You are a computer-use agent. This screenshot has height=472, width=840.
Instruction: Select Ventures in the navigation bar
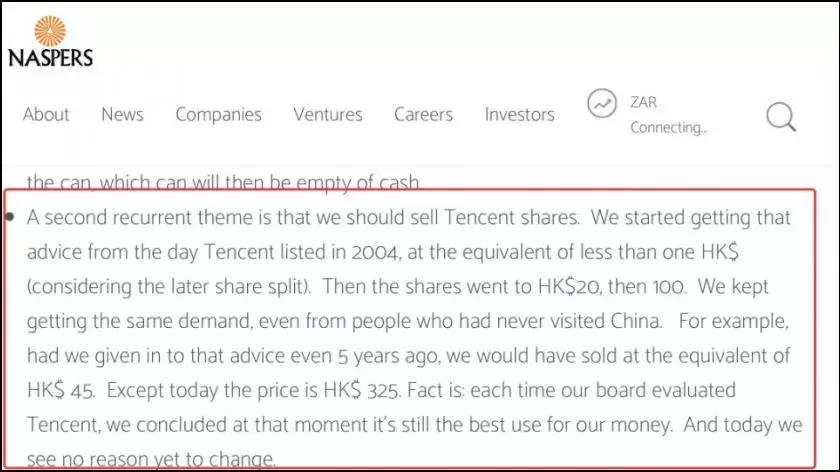pyautogui.click(x=327, y=114)
